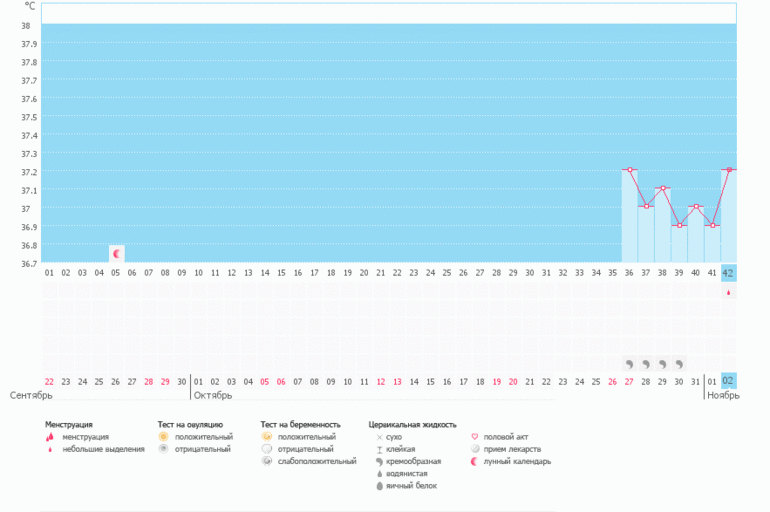Click the egg white fluid legend icon
The width and height of the screenshot is (770, 512).
(x=379, y=486)
